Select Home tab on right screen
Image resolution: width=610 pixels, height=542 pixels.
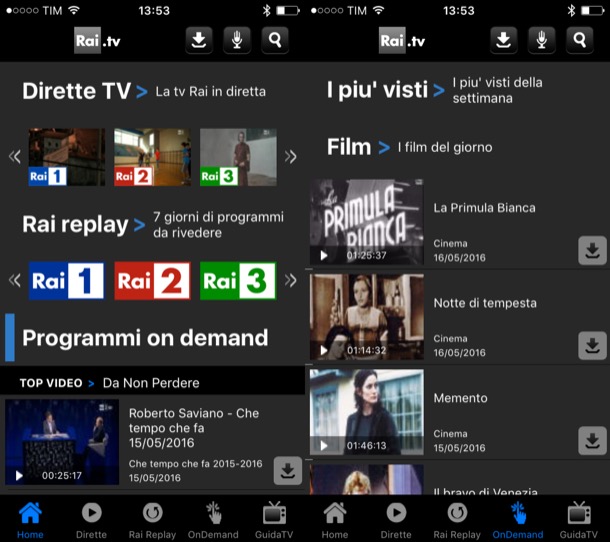pyautogui.click(x=335, y=520)
